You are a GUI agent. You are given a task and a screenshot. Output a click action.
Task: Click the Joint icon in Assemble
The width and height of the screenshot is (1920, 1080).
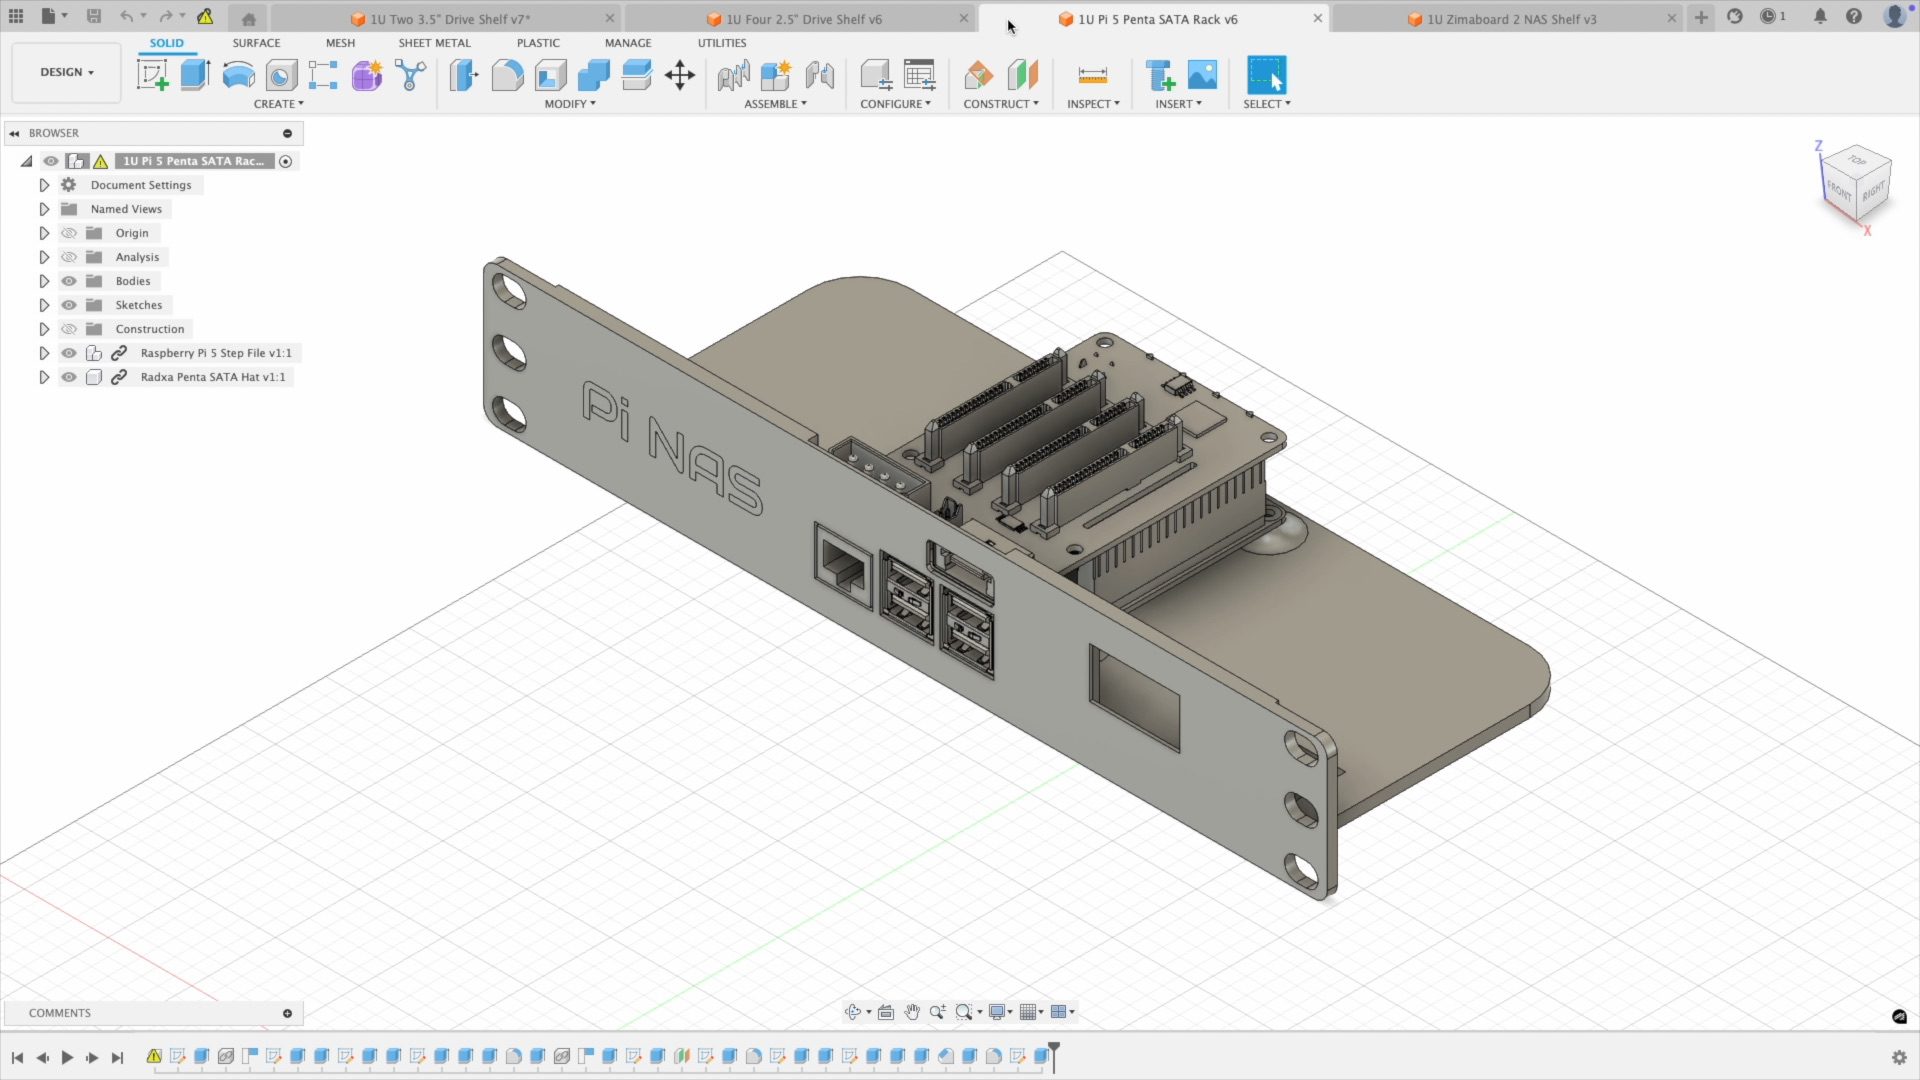tap(733, 75)
